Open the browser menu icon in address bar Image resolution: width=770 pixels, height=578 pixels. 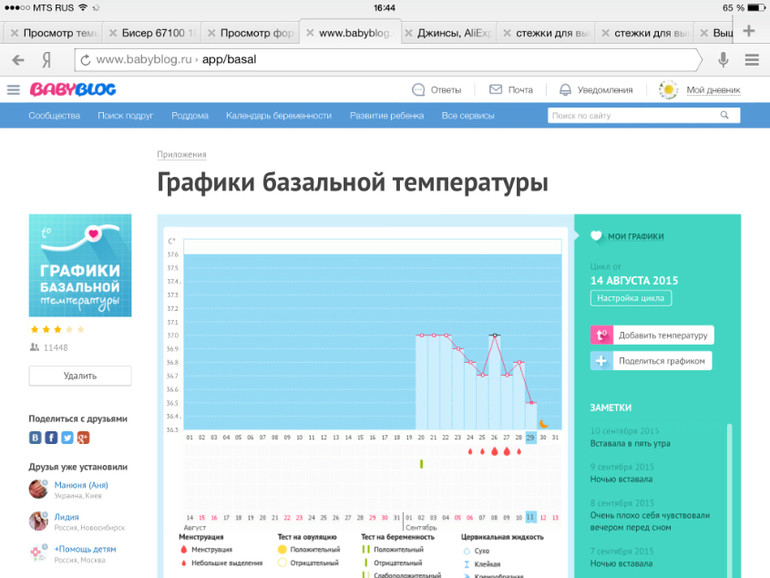tap(751, 59)
